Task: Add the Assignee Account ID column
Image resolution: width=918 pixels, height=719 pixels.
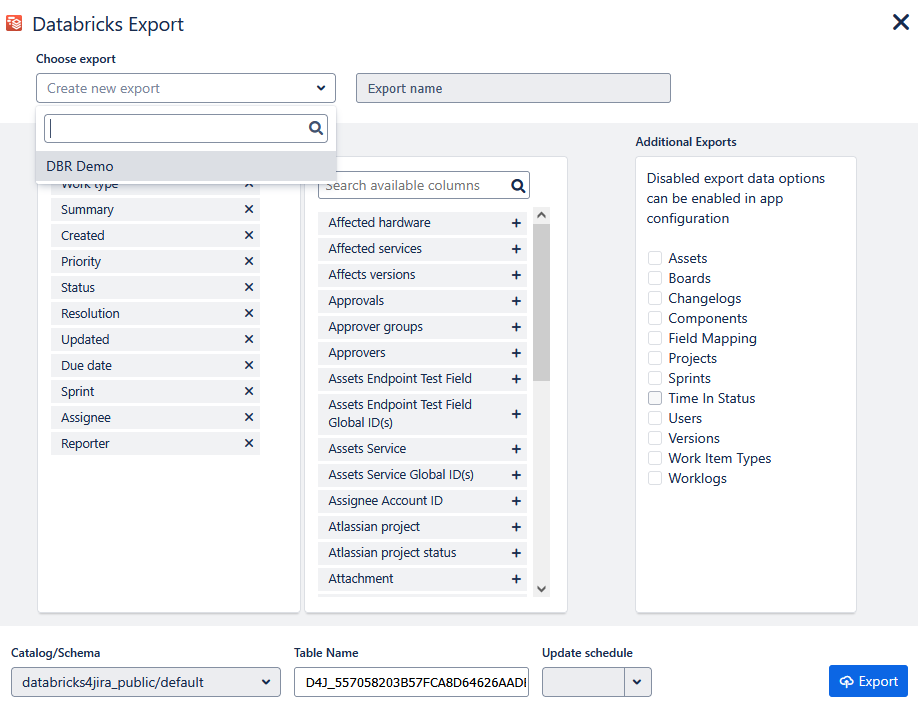Action: [516, 501]
